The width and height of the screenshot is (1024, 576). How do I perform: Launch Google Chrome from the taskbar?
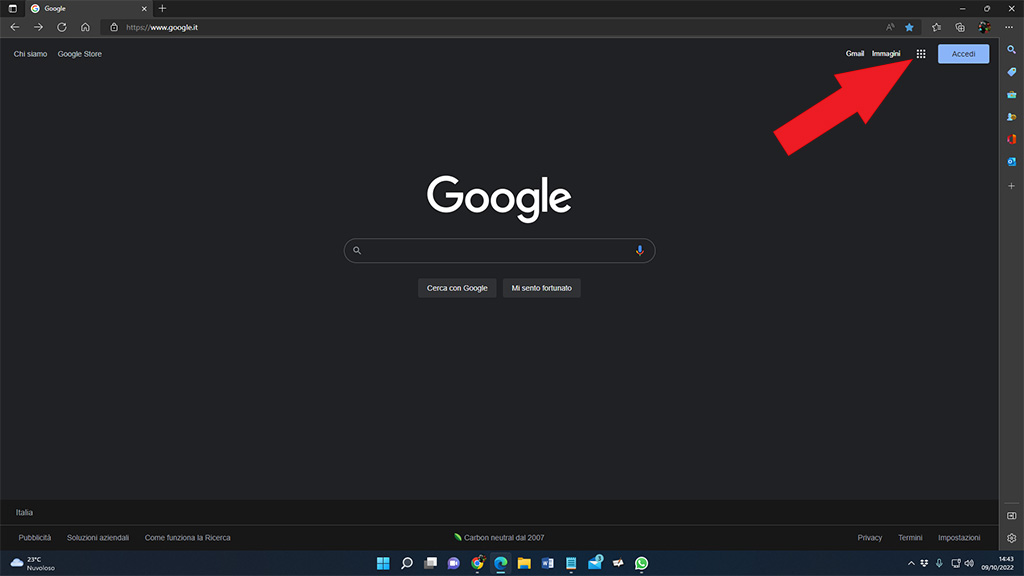tap(477, 563)
